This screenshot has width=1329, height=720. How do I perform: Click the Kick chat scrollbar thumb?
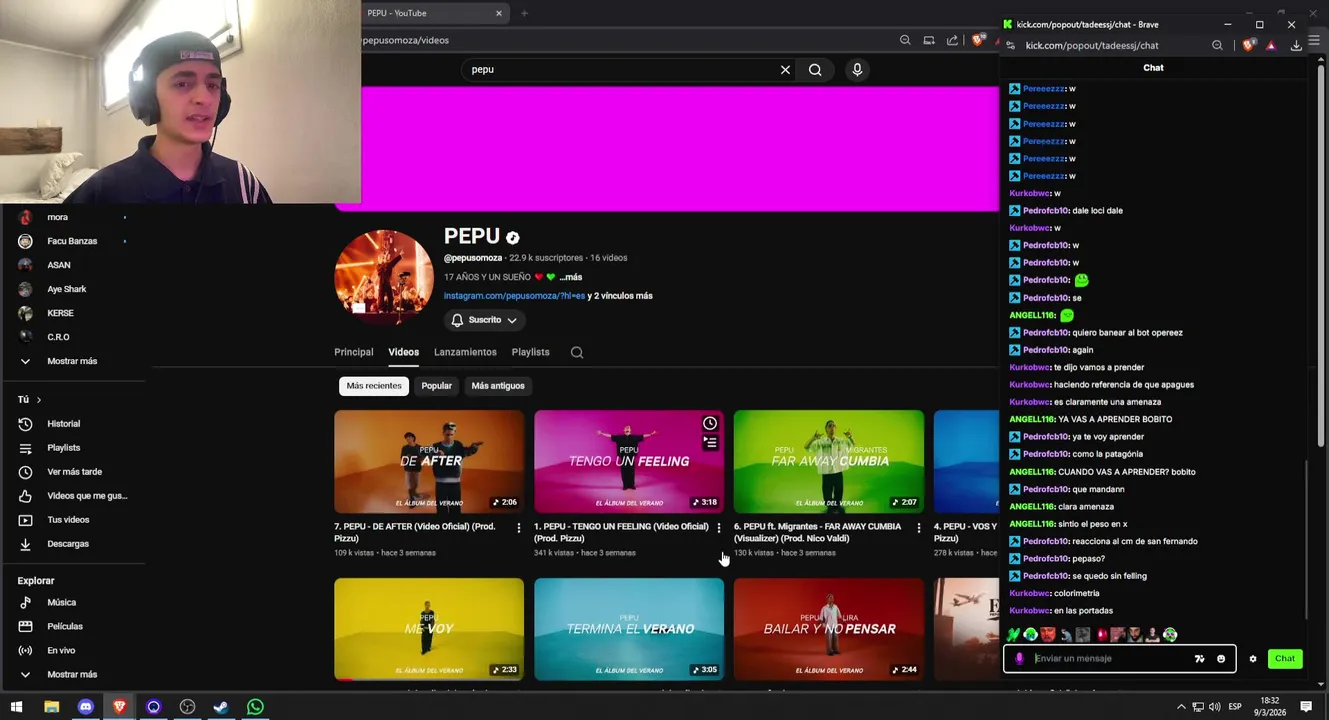point(1308,540)
